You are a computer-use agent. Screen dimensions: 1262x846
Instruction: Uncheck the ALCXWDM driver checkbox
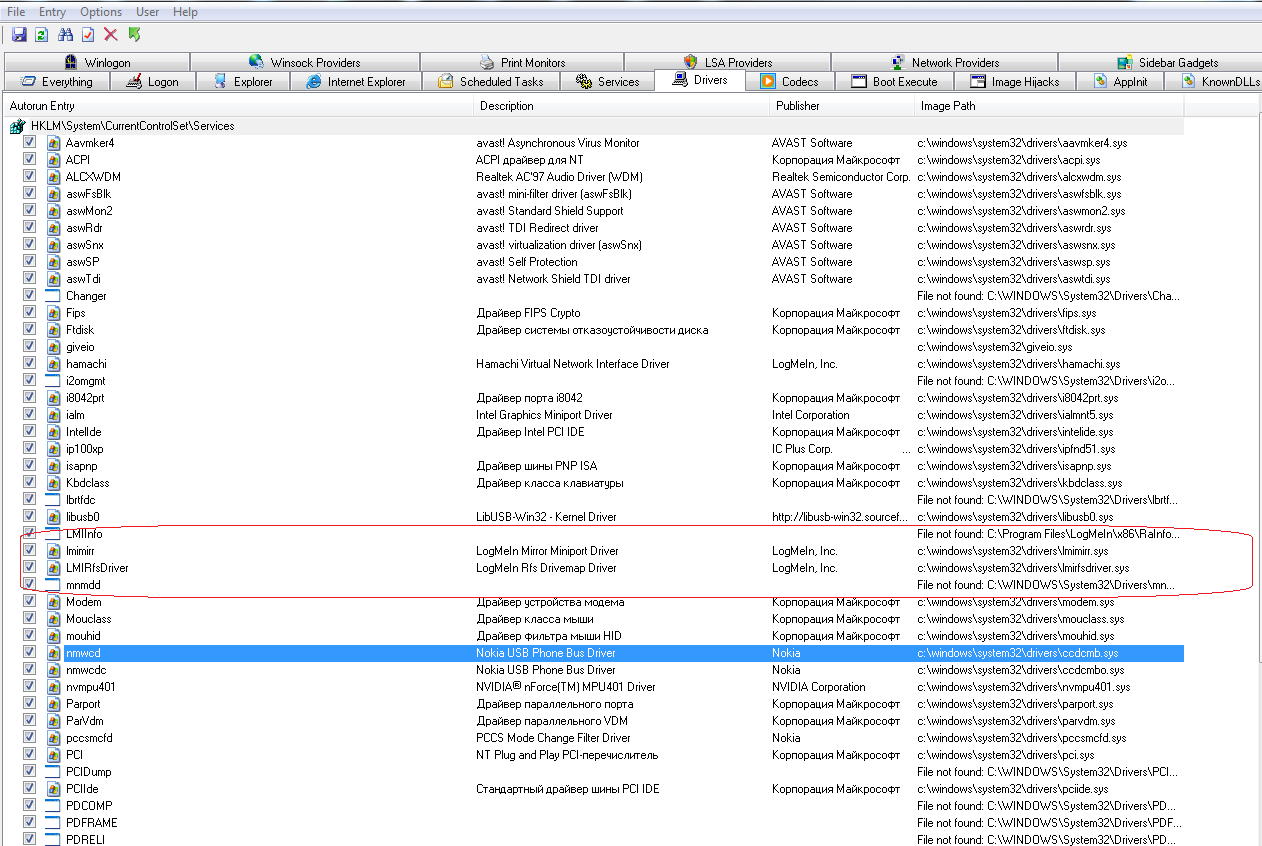point(30,177)
